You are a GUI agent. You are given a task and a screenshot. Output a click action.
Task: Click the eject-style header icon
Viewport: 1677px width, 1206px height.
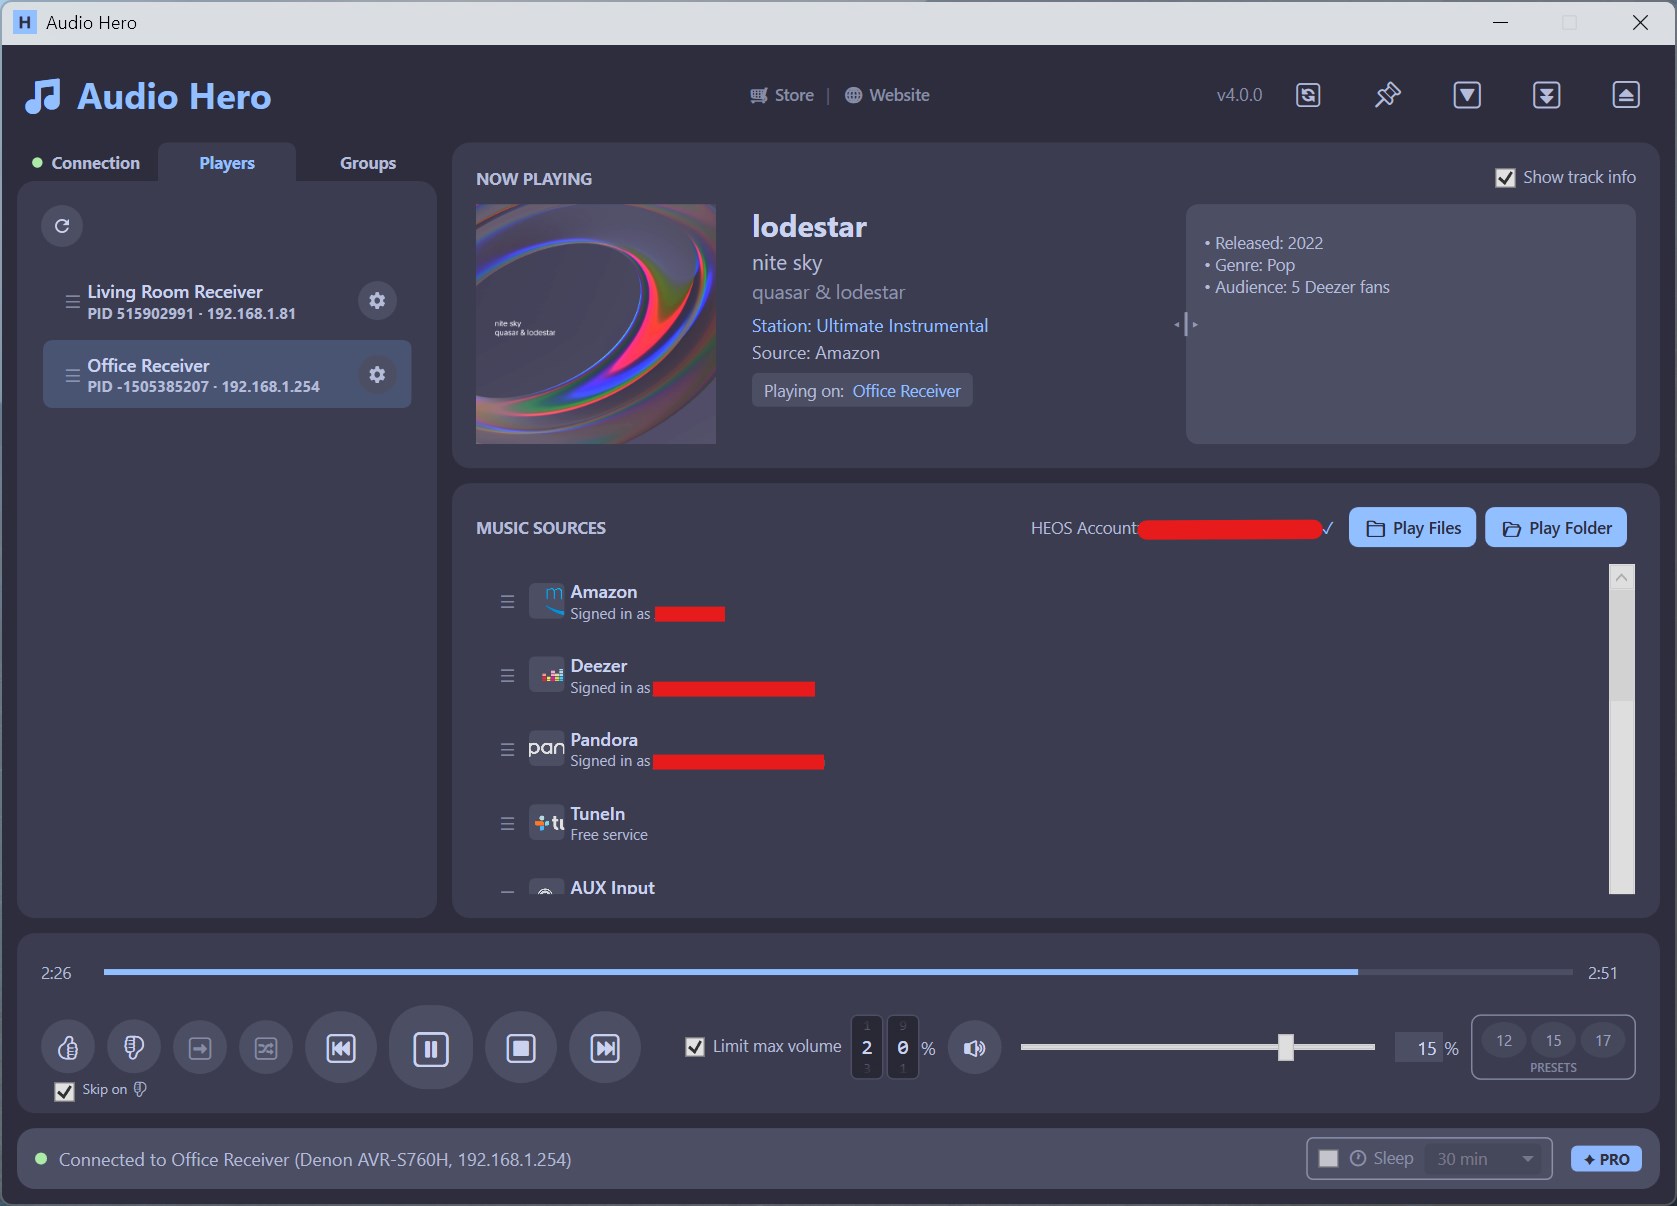pyautogui.click(x=1626, y=95)
